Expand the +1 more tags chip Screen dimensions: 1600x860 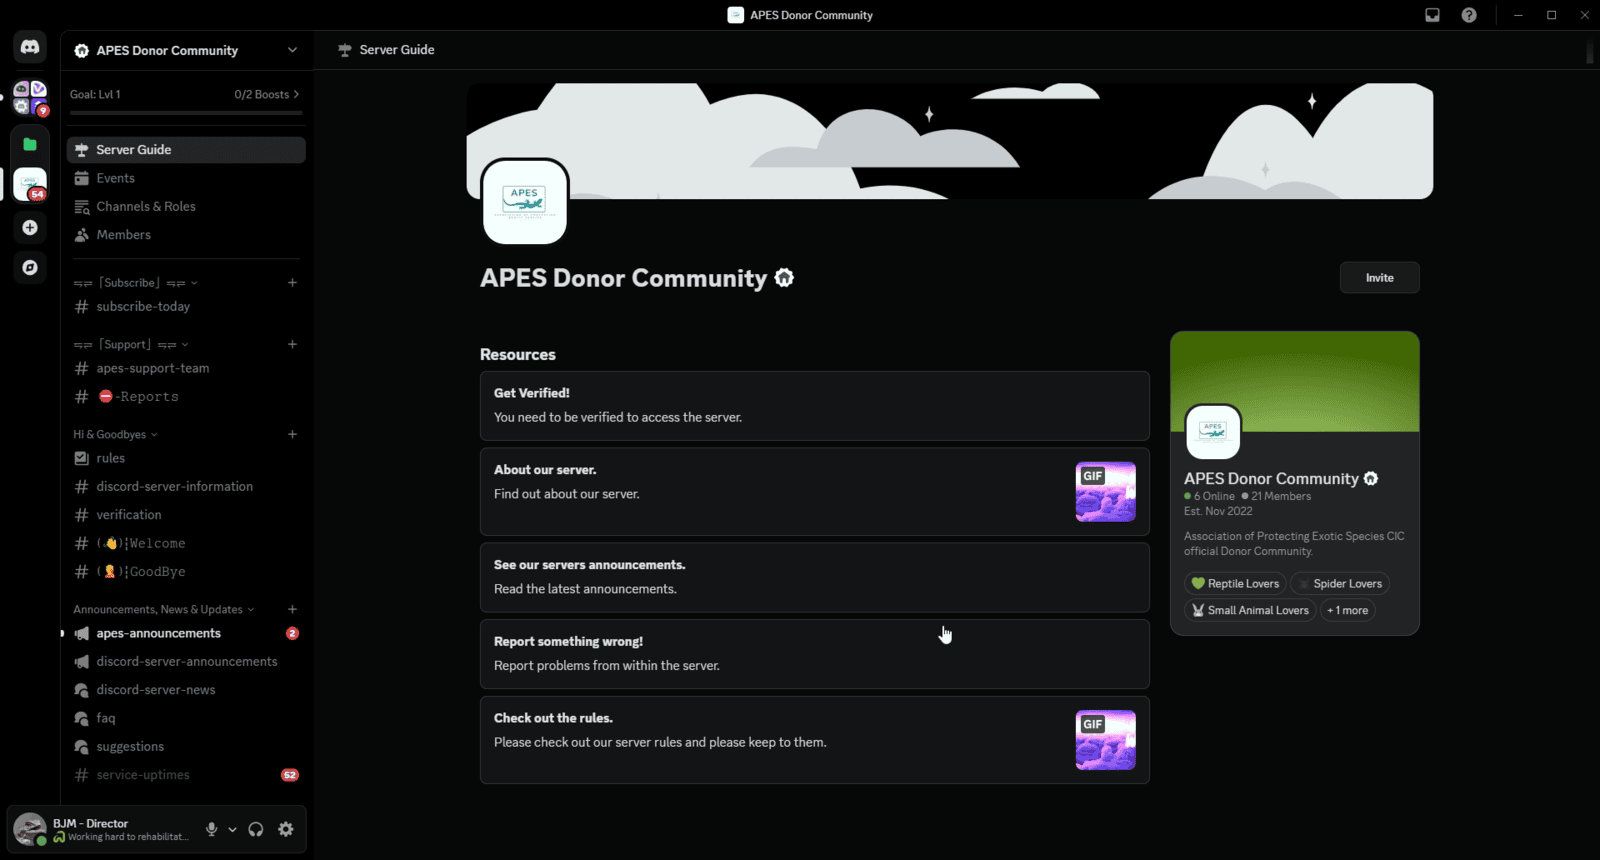pyautogui.click(x=1348, y=610)
